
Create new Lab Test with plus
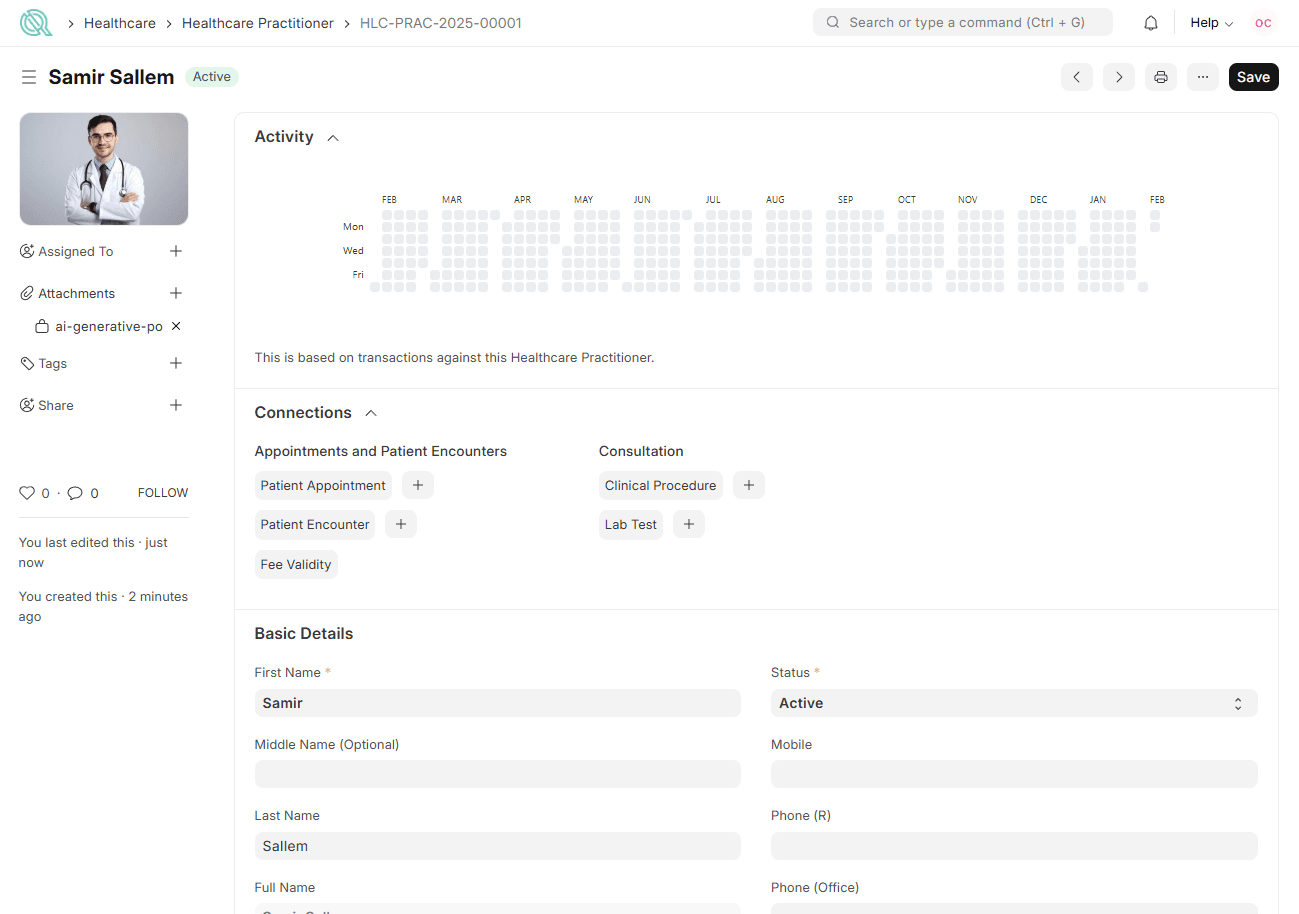[689, 524]
